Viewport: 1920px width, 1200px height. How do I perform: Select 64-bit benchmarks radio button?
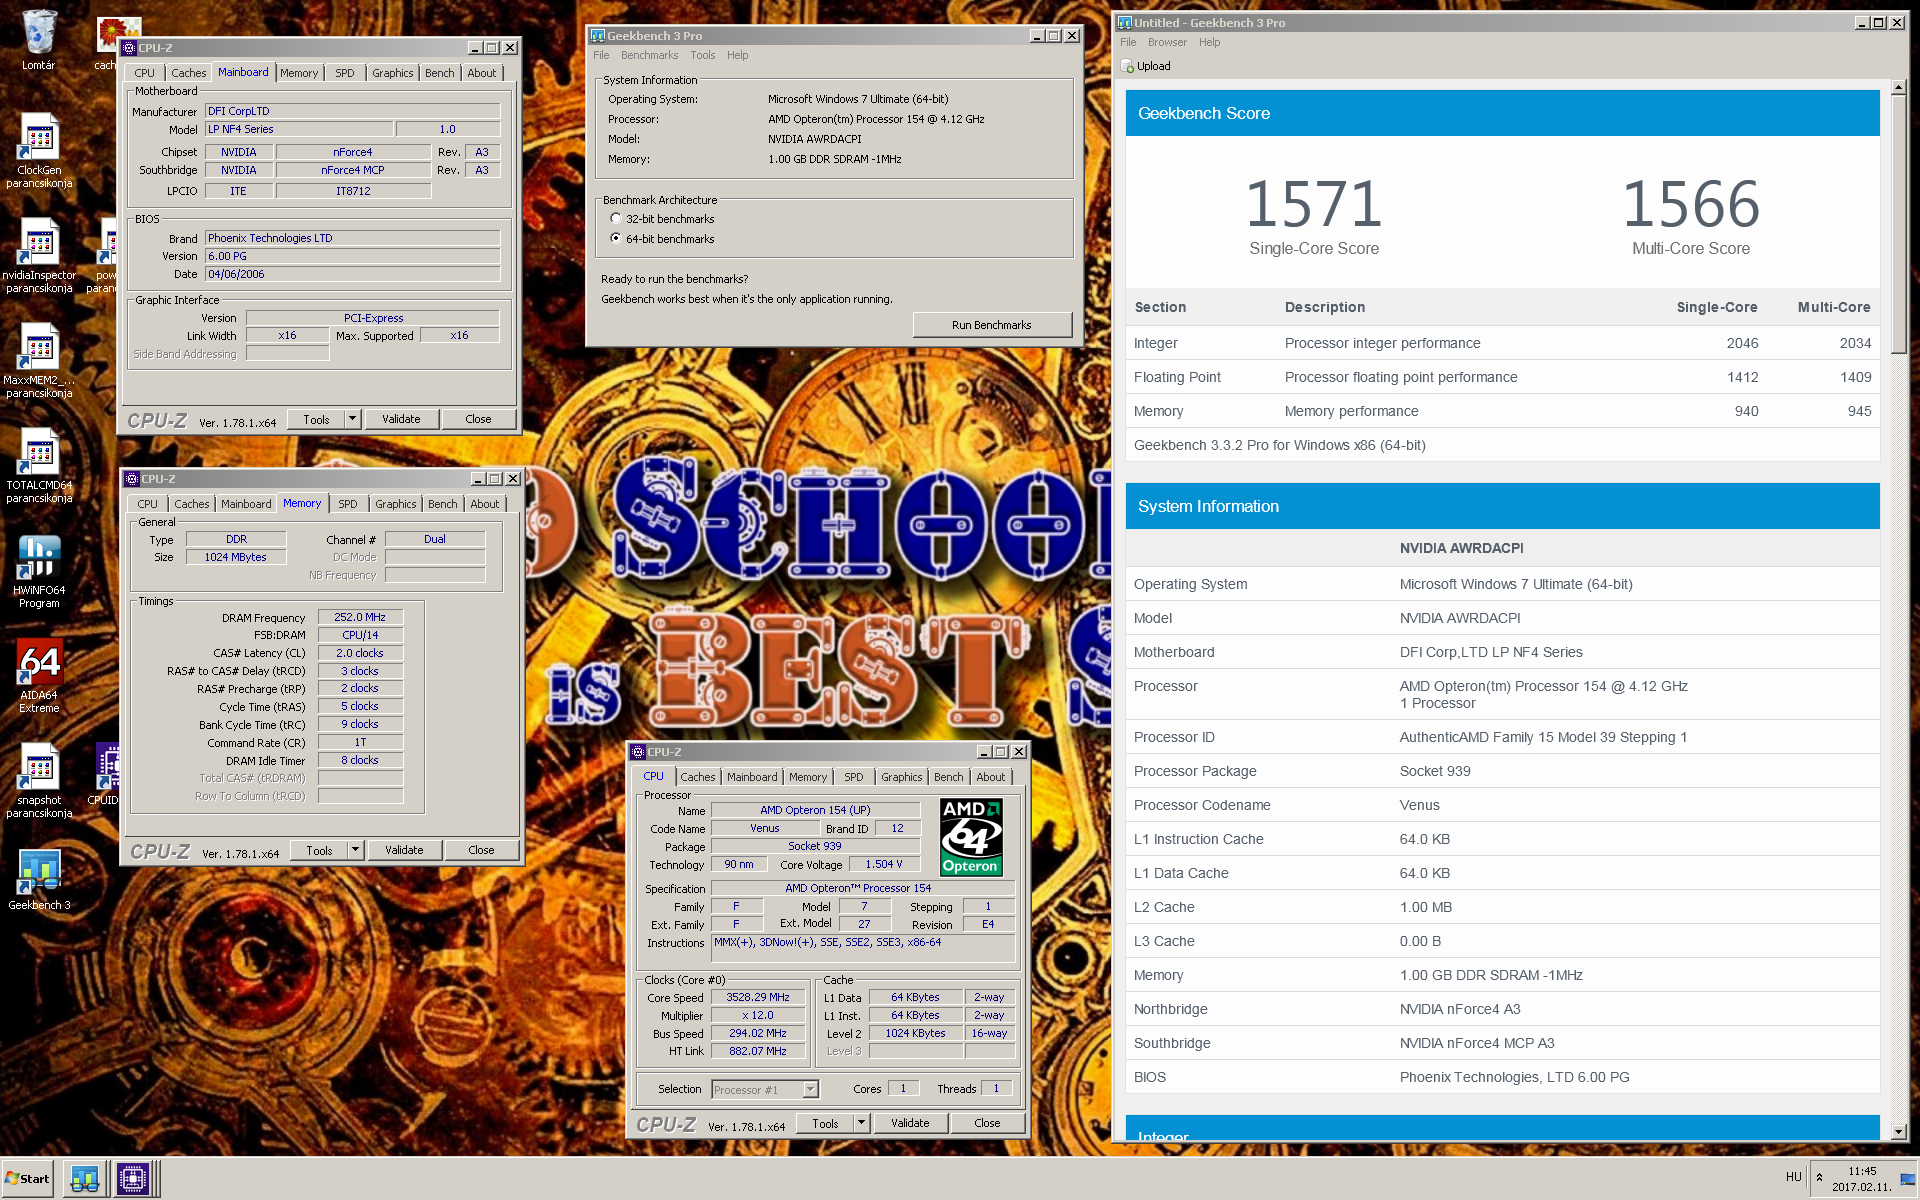coord(616,238)
